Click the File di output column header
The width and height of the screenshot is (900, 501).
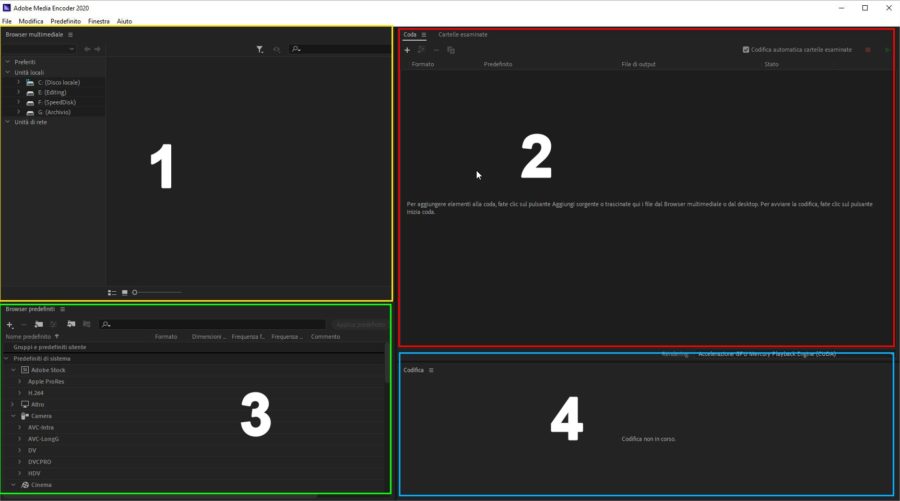[638, 64]
